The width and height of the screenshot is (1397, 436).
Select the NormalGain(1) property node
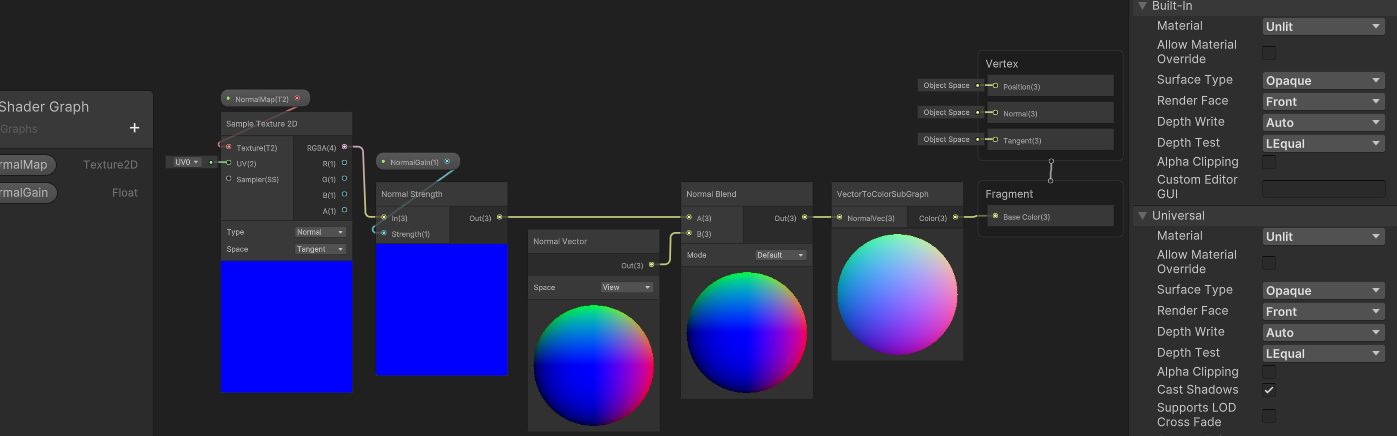pyautogui.click(x=418, y=162)
